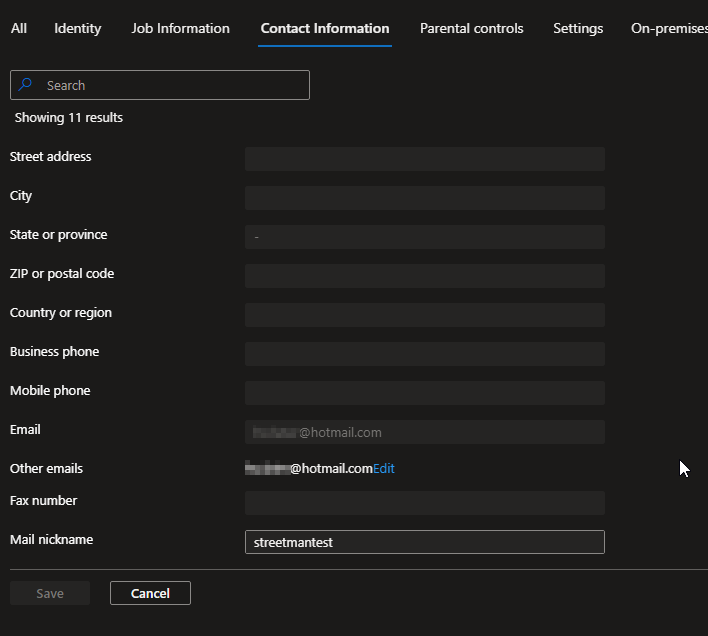This screenshot has height=636, width=708.
Task: Click the Mail nickname field
Action: click(425, 542)
